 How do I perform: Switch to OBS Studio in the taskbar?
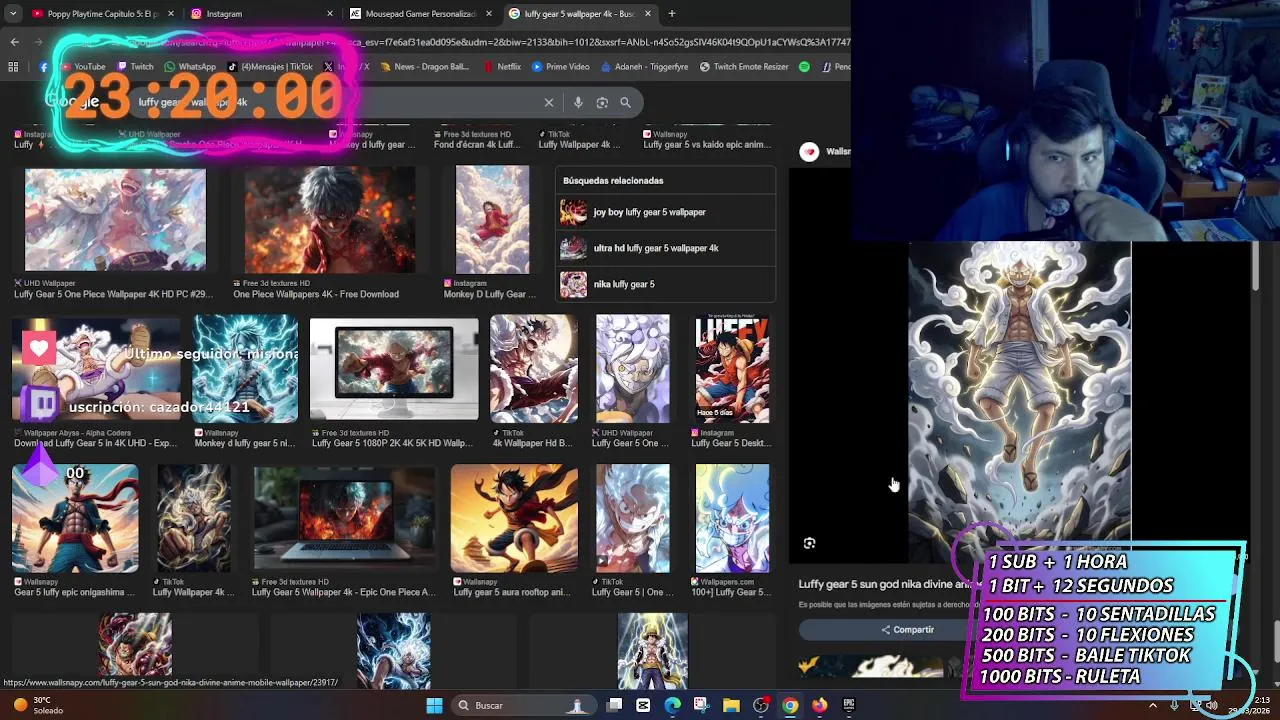click(x=761, y=705)
